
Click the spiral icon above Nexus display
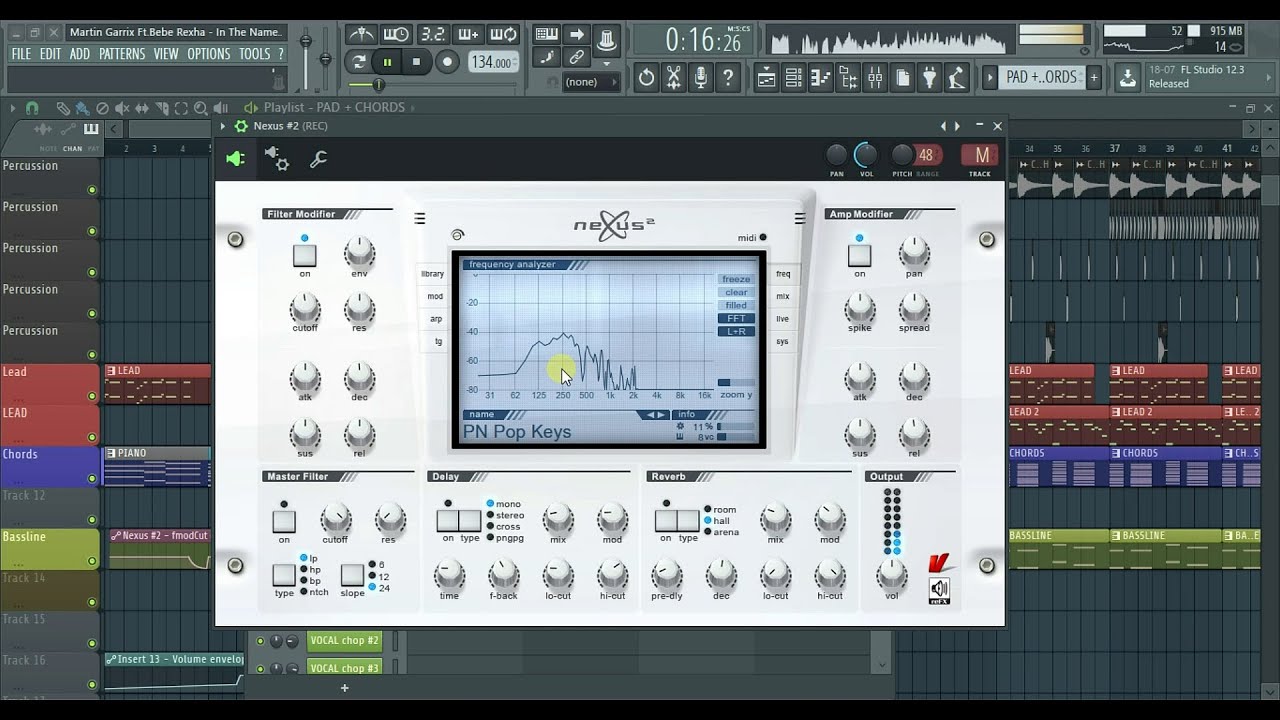[x=458, y=235]
